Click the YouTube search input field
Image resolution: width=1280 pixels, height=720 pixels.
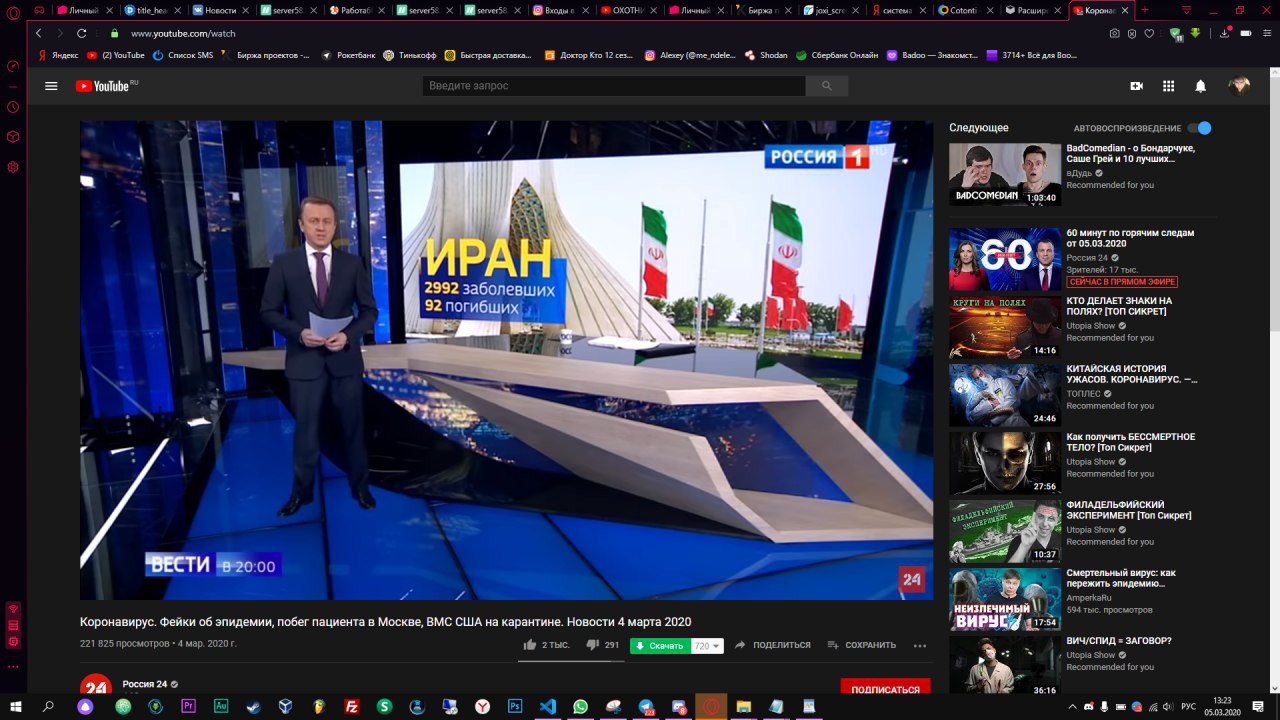(613, 86)
